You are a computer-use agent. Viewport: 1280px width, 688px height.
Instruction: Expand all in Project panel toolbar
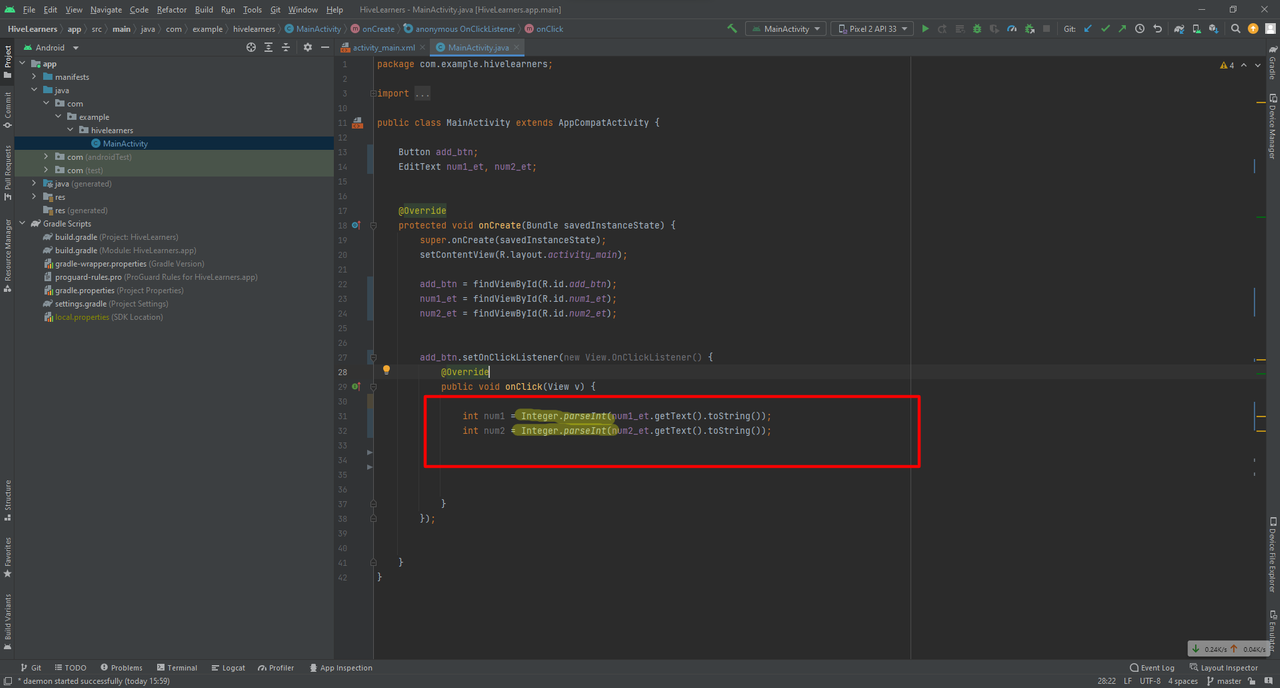[269, 47]
